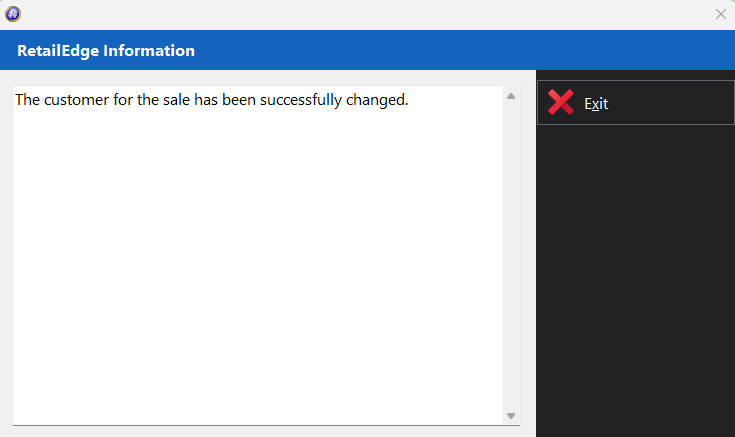Click the word "customer" in the message
Image resolution: width=735 pixels, height=437 pixels.
click(x=76, y=100)
